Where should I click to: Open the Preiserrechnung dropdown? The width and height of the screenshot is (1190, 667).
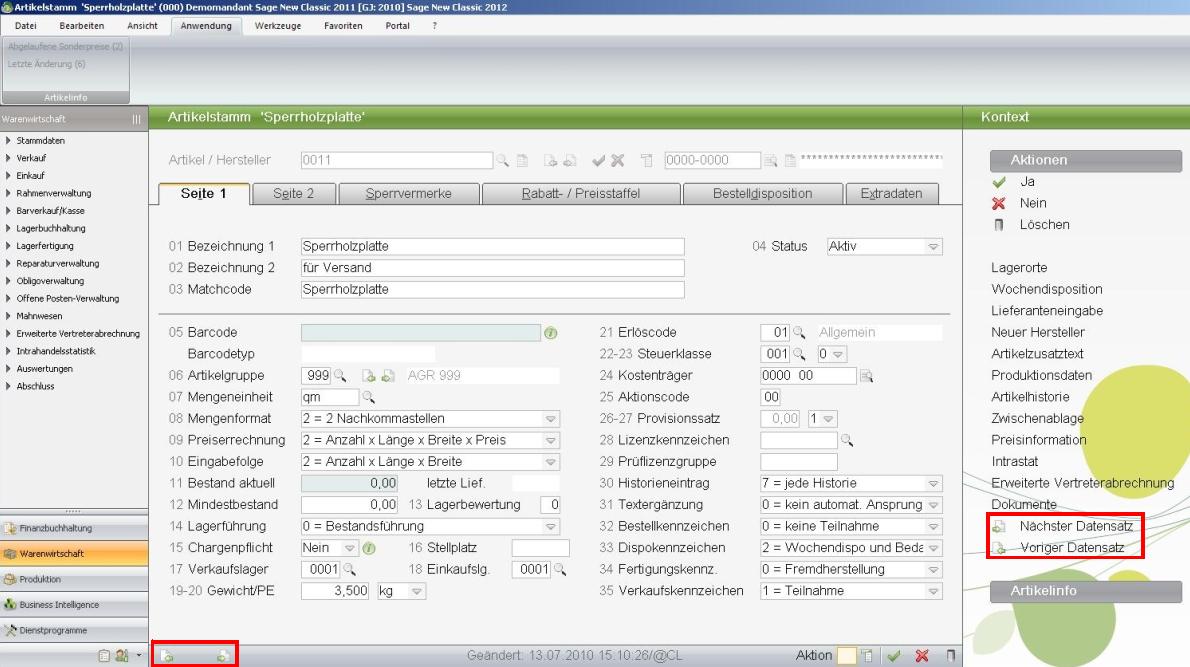click(x=551, y=440)
